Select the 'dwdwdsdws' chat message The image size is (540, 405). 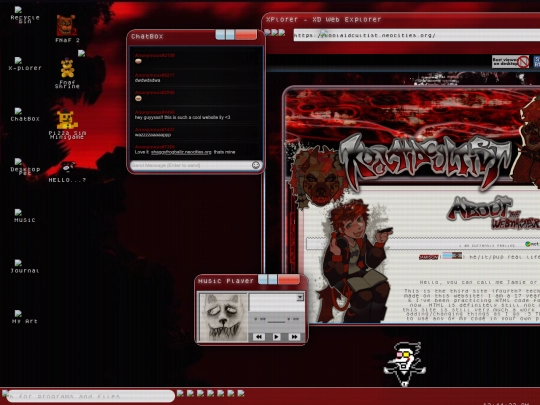147,80
